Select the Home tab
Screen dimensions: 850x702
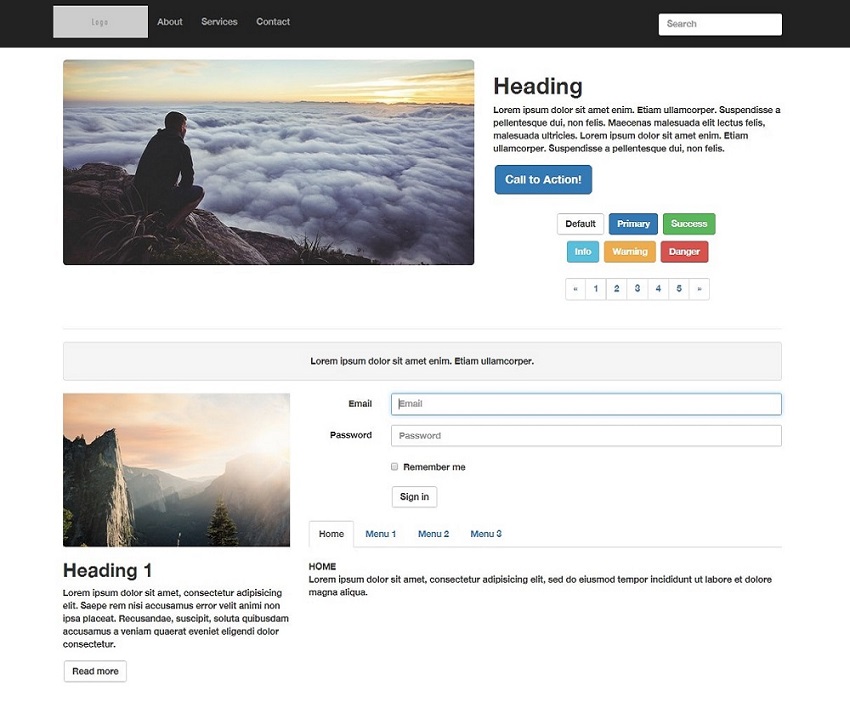[331, 534]
